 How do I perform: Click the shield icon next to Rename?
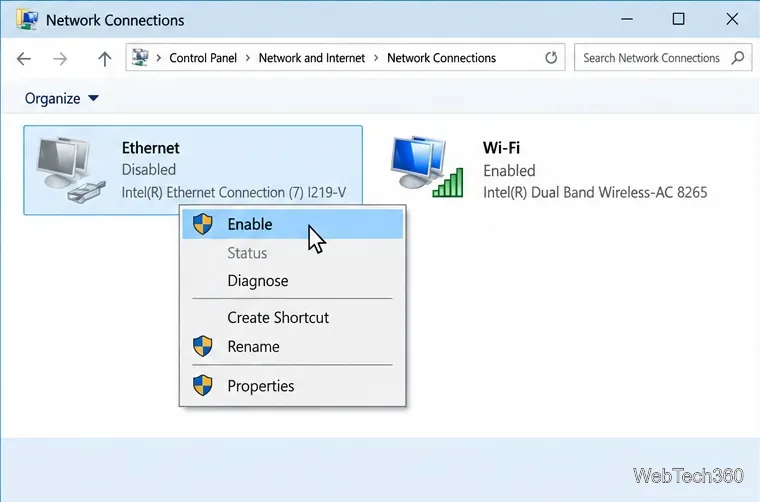point(203,346)
